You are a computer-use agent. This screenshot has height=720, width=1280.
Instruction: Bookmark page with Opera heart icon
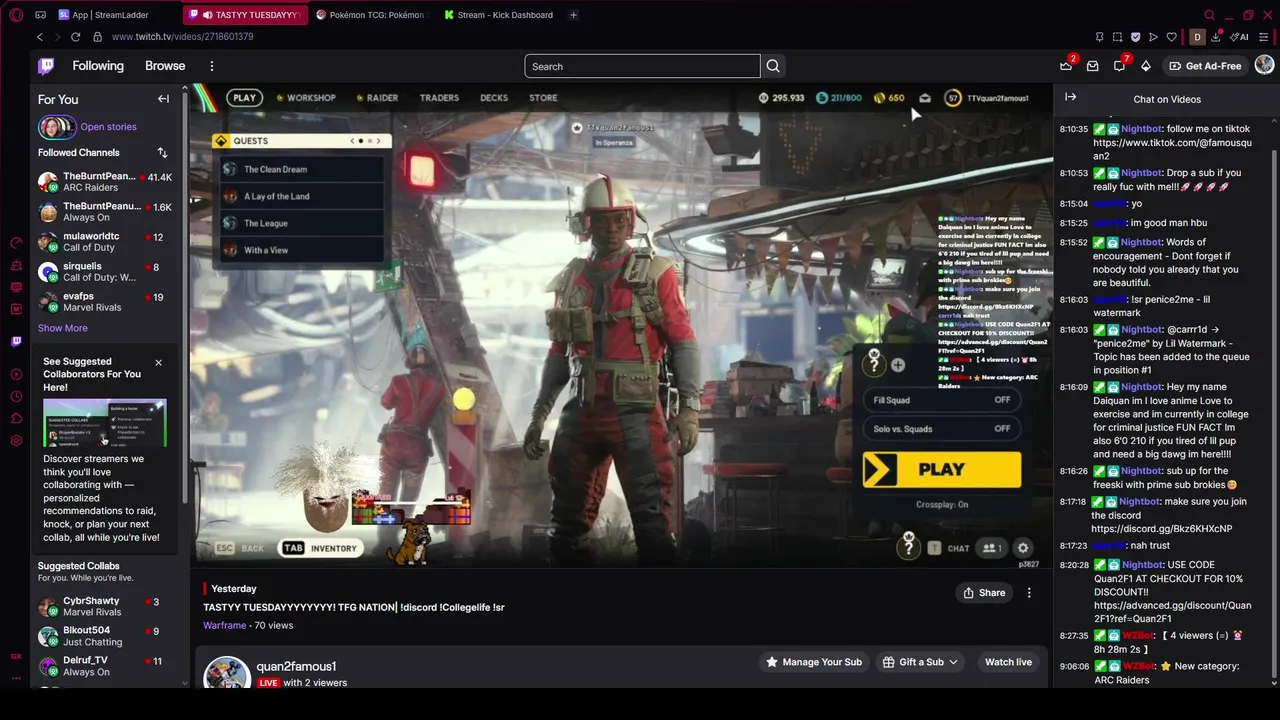tap(1172, 37)
